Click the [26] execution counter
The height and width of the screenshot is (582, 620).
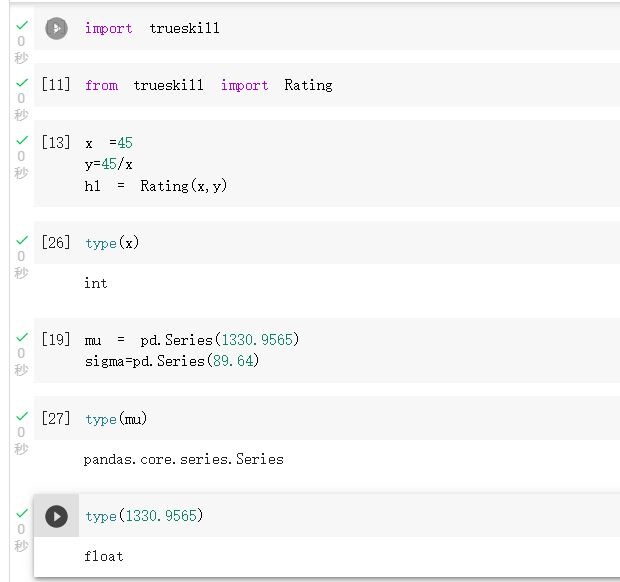[x=56, y=243]
